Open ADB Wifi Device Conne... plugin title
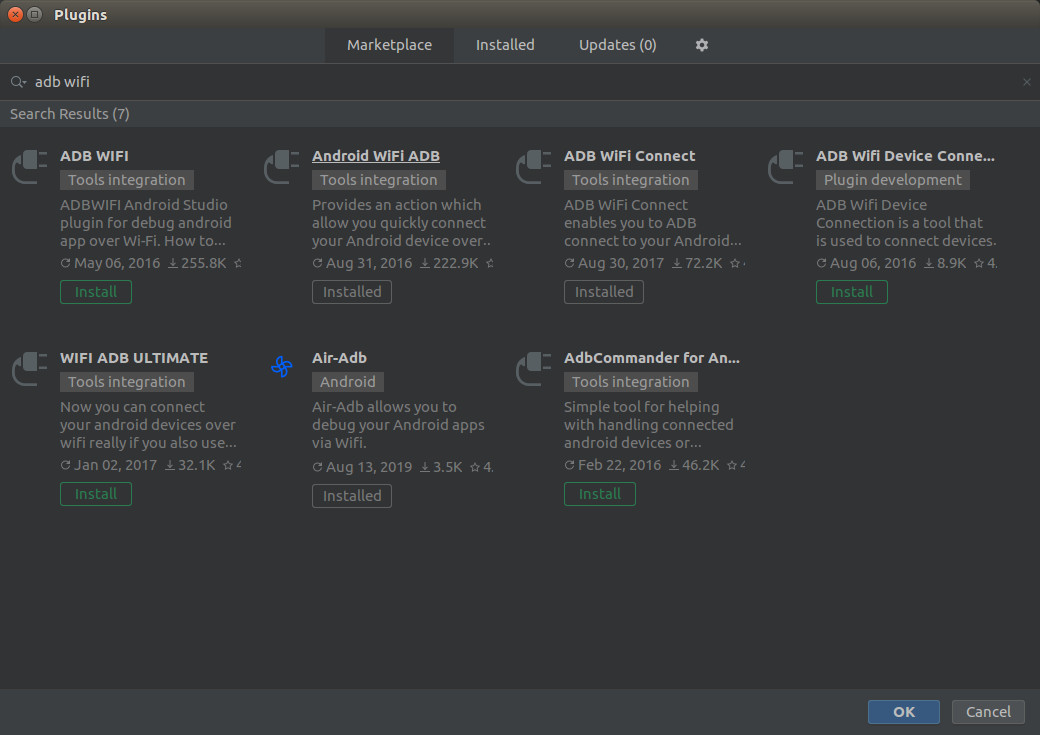The image size is (1040, 735). (x=905, y=156)
